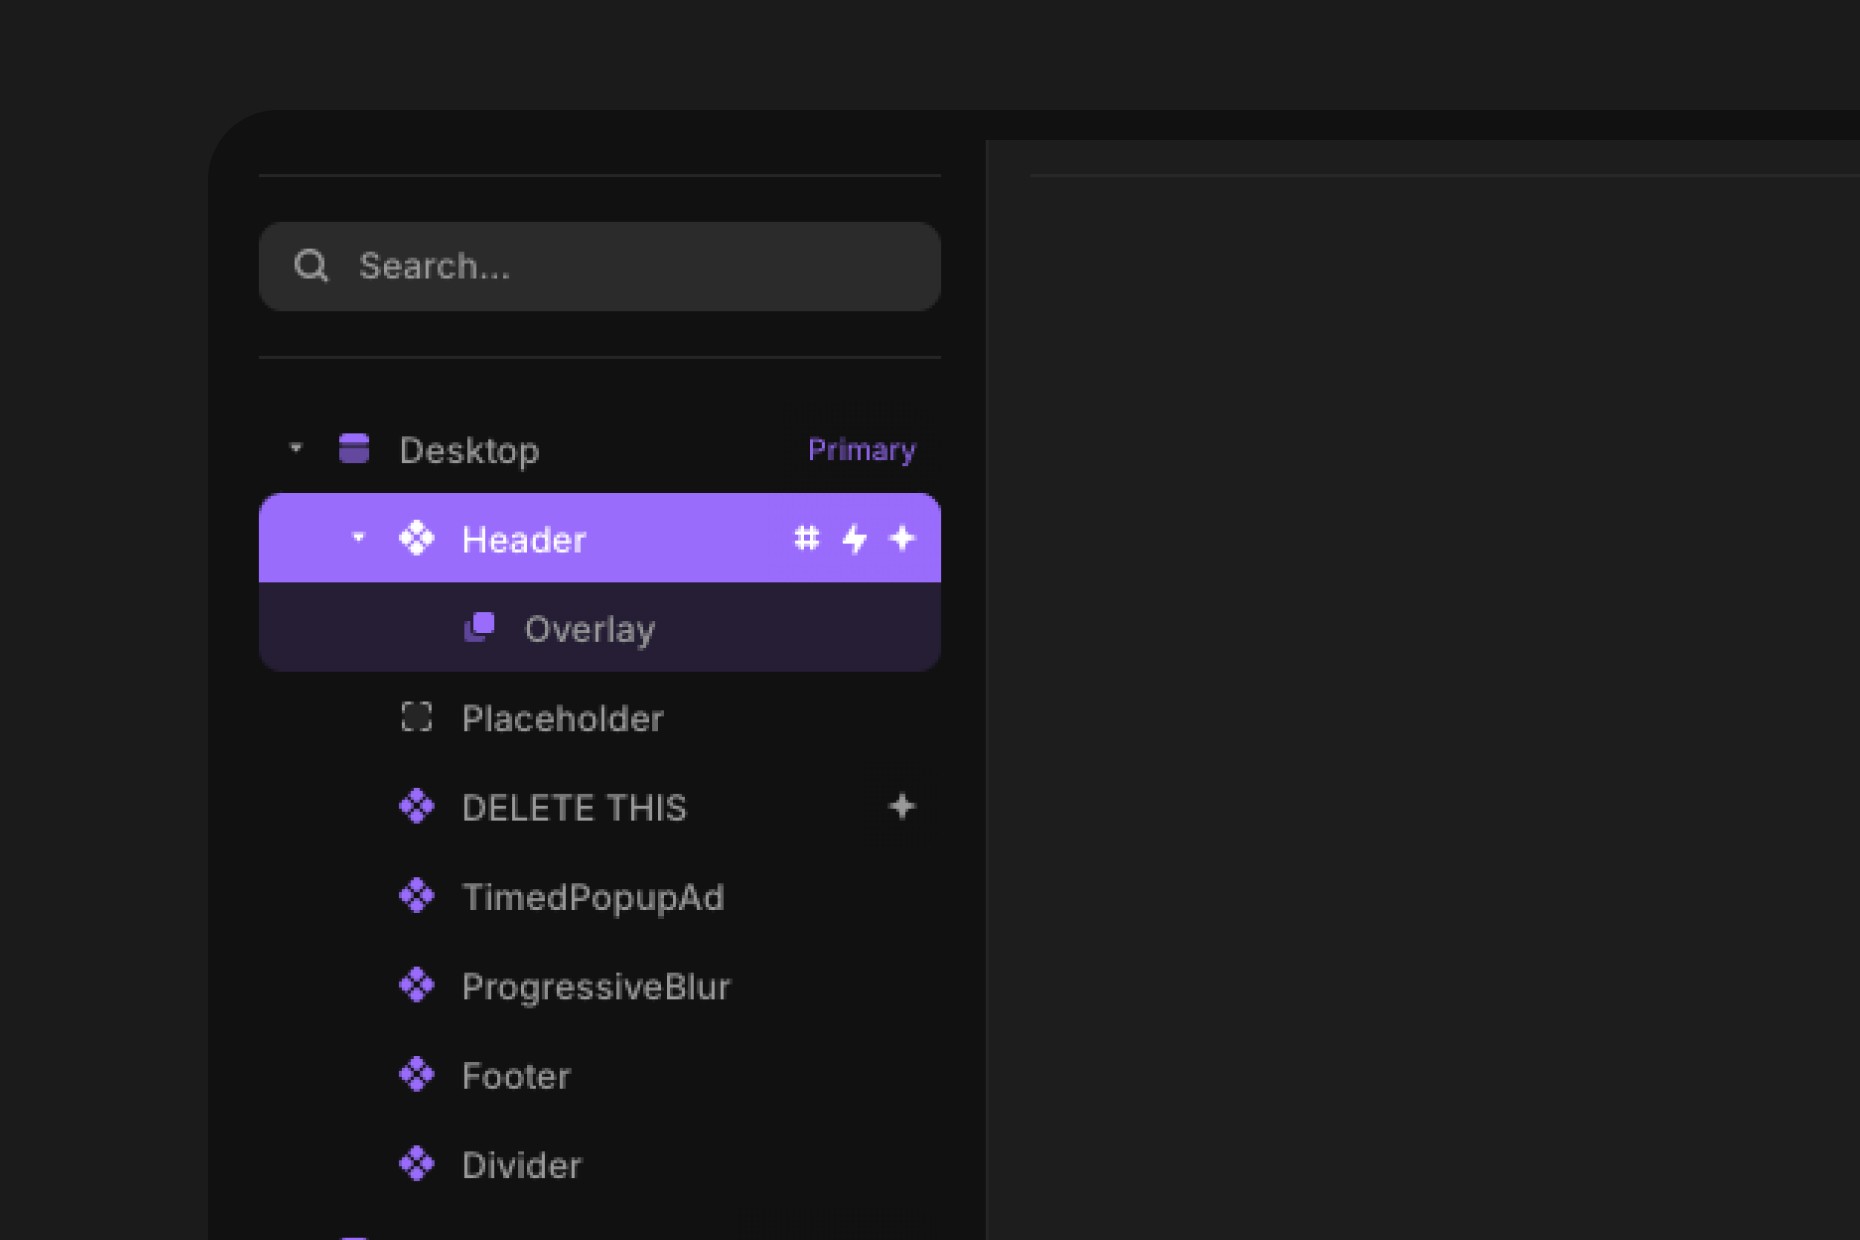Select the DELETE THIS component
The height and width of the screenshot is (1240, 1860).
coord(575,807)
